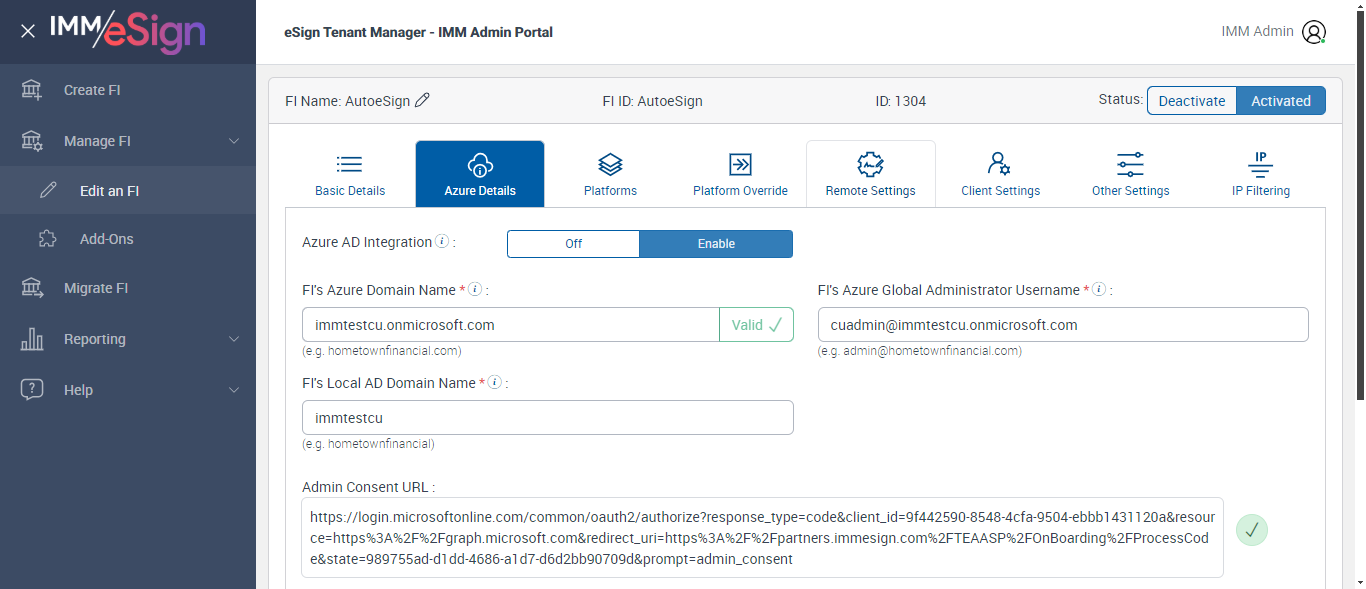Open the IMM Admin user profile icon
This screenshot has width=1366, height=589.
pyautogui.click(x=1313, y=32)
